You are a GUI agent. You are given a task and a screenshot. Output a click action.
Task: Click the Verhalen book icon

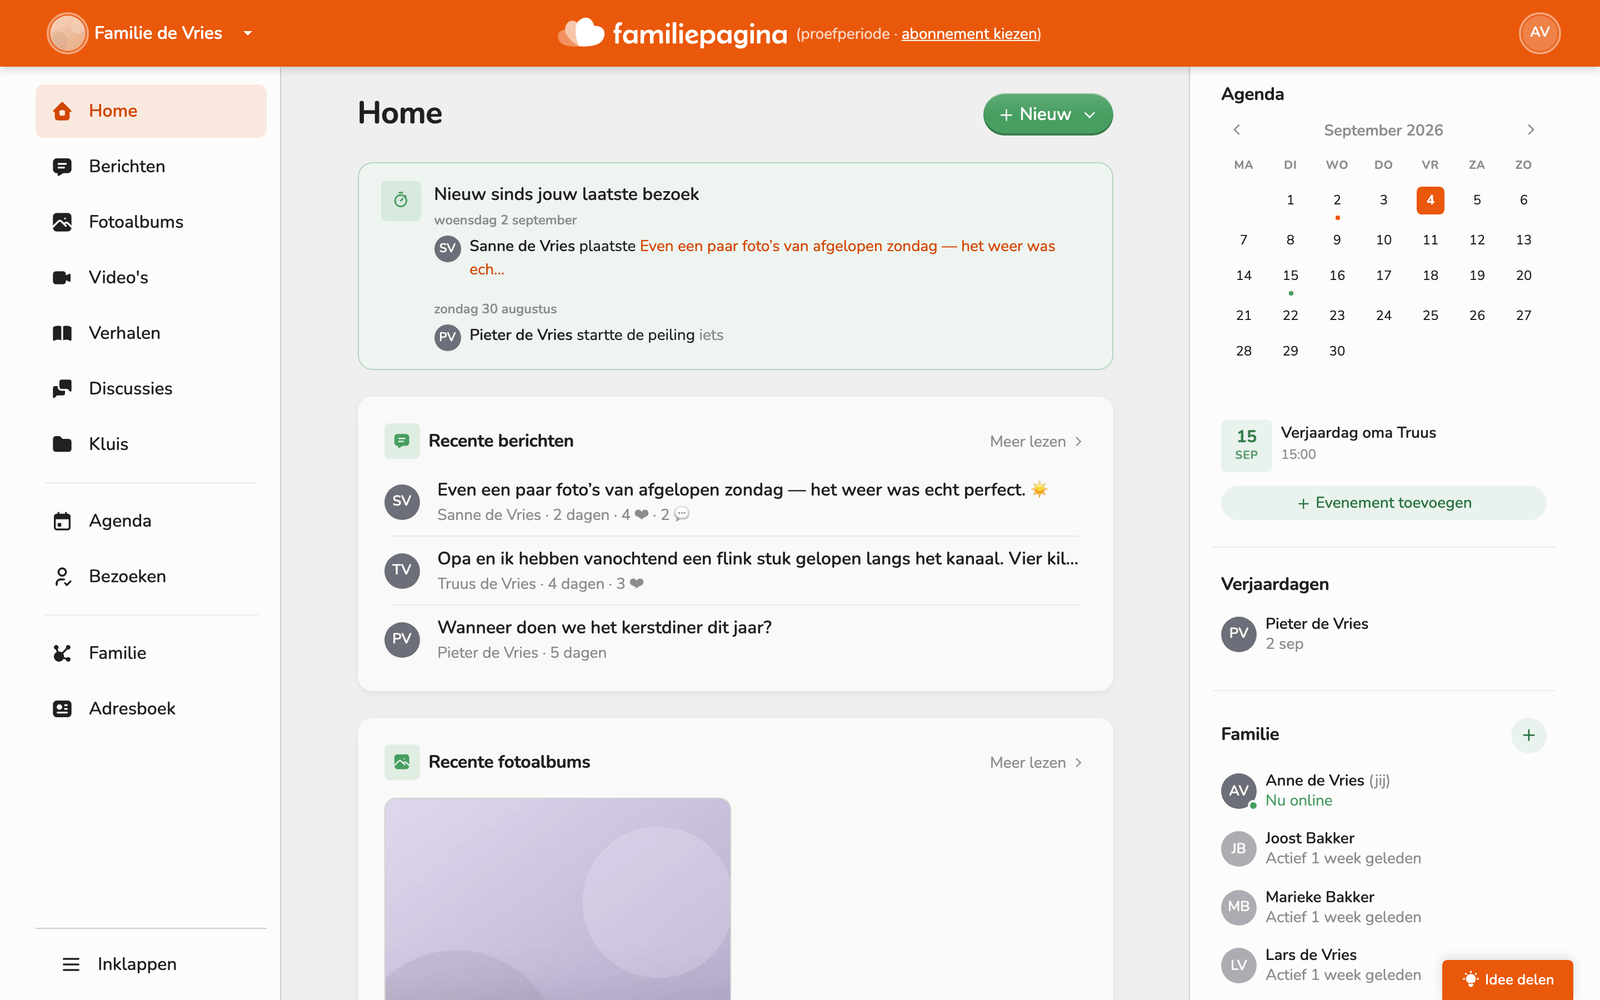tap(62, 333)
